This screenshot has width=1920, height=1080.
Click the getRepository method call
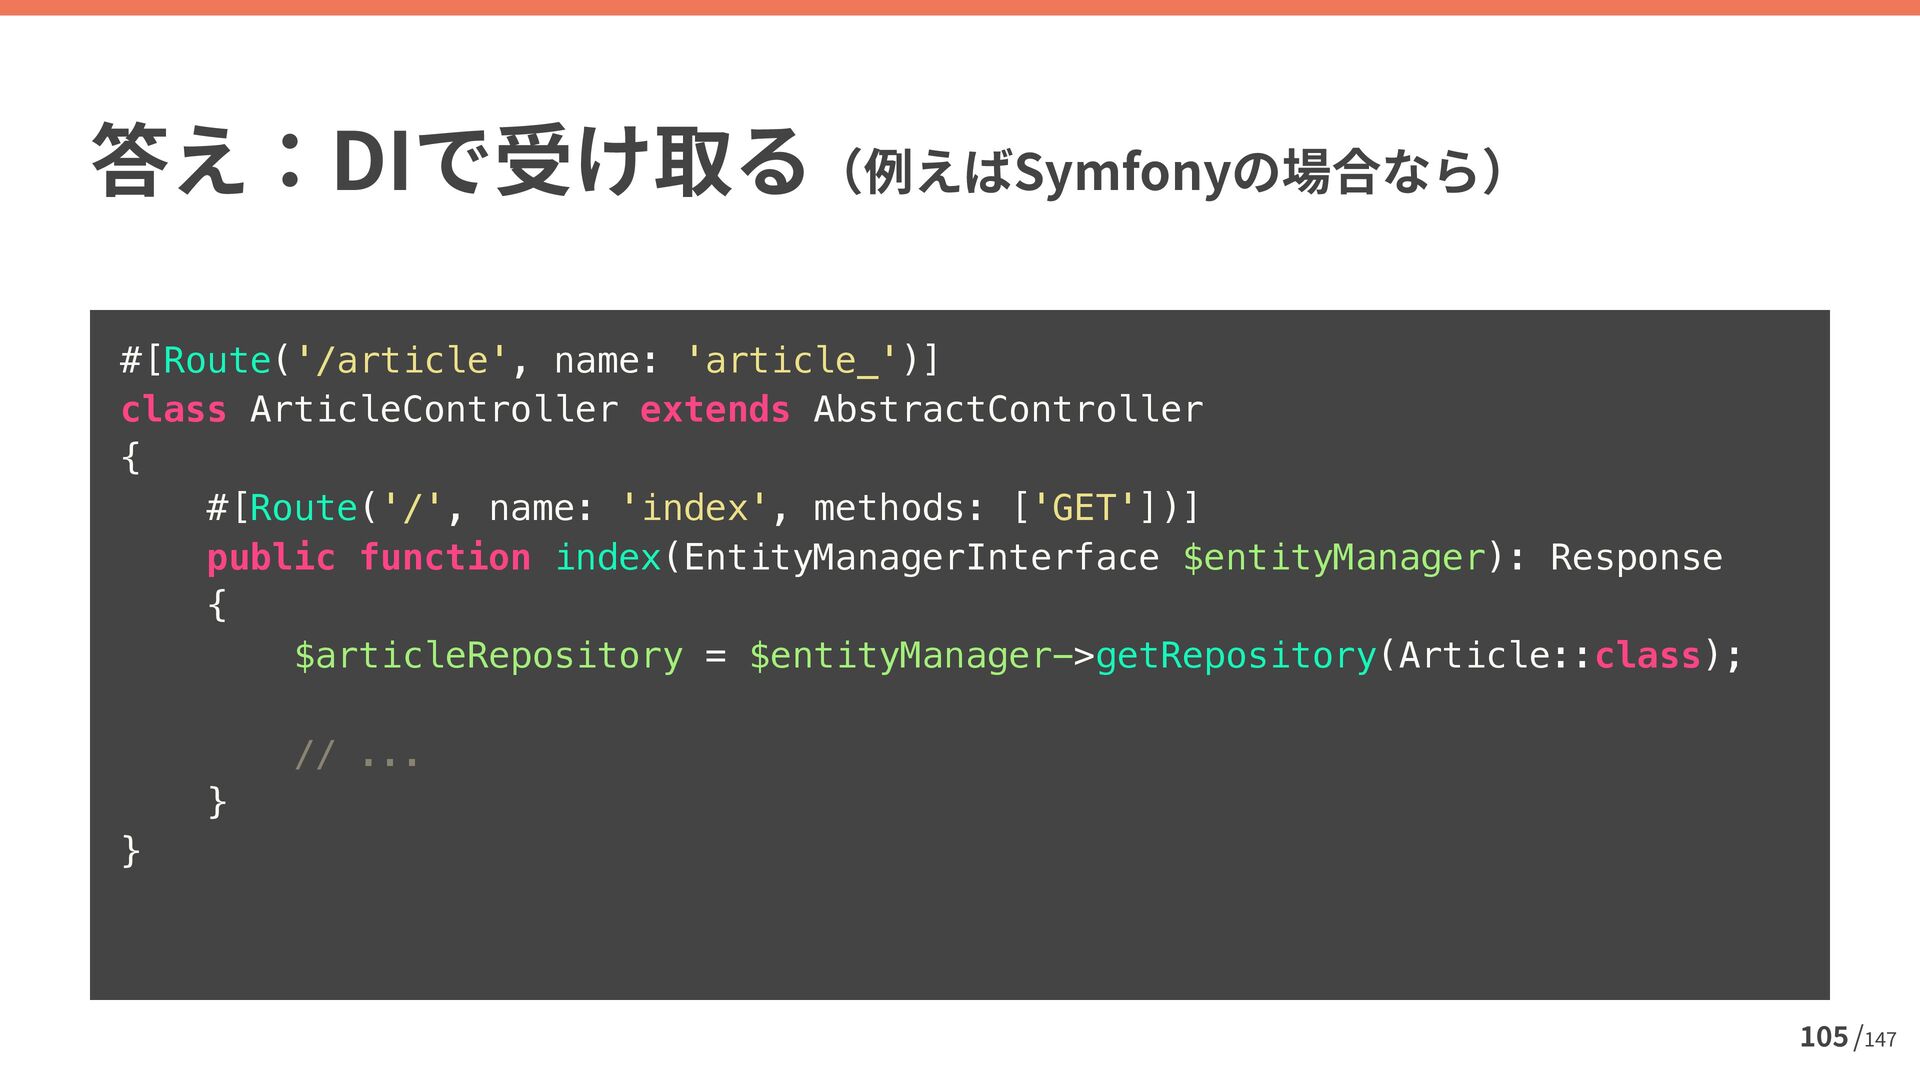pyautogui.click(x=1235, y=655)
